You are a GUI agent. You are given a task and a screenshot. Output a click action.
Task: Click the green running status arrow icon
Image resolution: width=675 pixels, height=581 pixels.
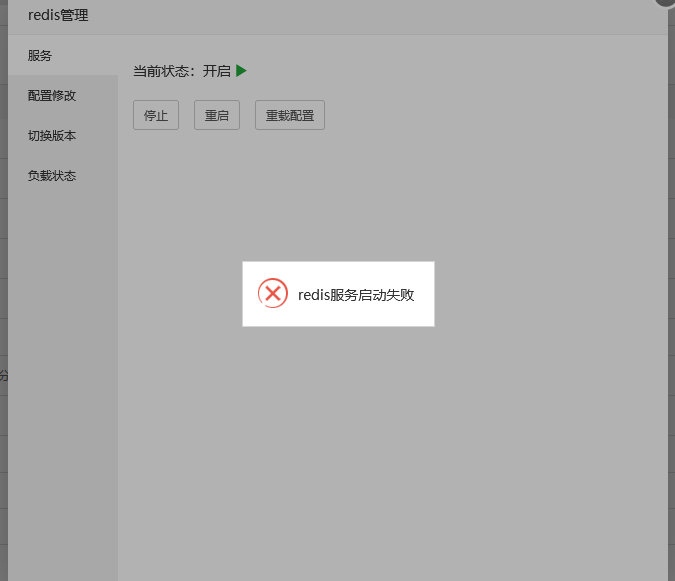pos(241,71)
